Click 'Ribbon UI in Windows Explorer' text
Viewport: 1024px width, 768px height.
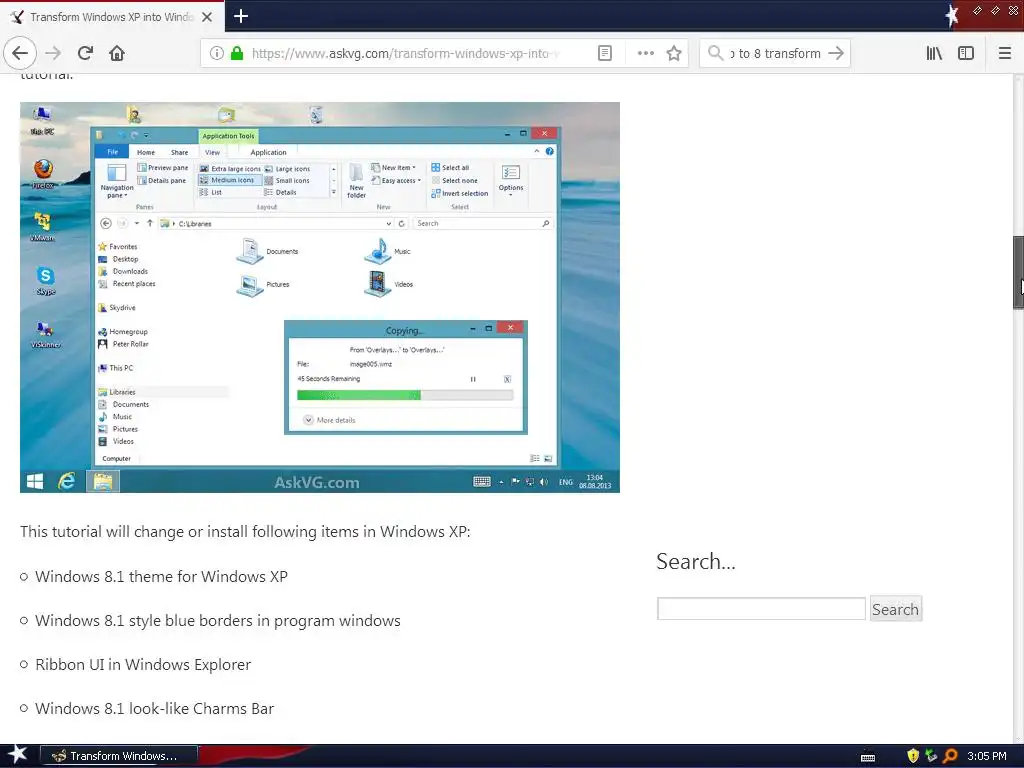pyautogui.click(x=143, y=665)
